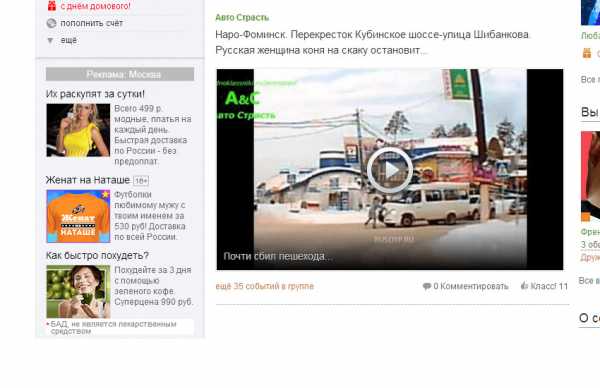
Task: Click the red gift icon beside с днём домового
Action: click(52, 6)
